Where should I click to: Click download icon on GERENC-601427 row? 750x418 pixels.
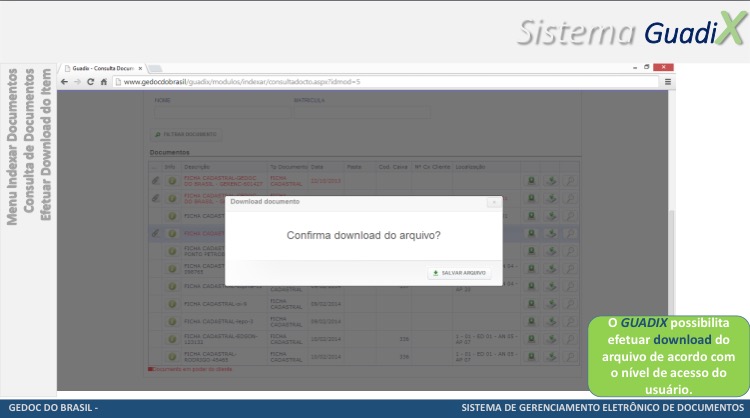[x=551, y=181]
